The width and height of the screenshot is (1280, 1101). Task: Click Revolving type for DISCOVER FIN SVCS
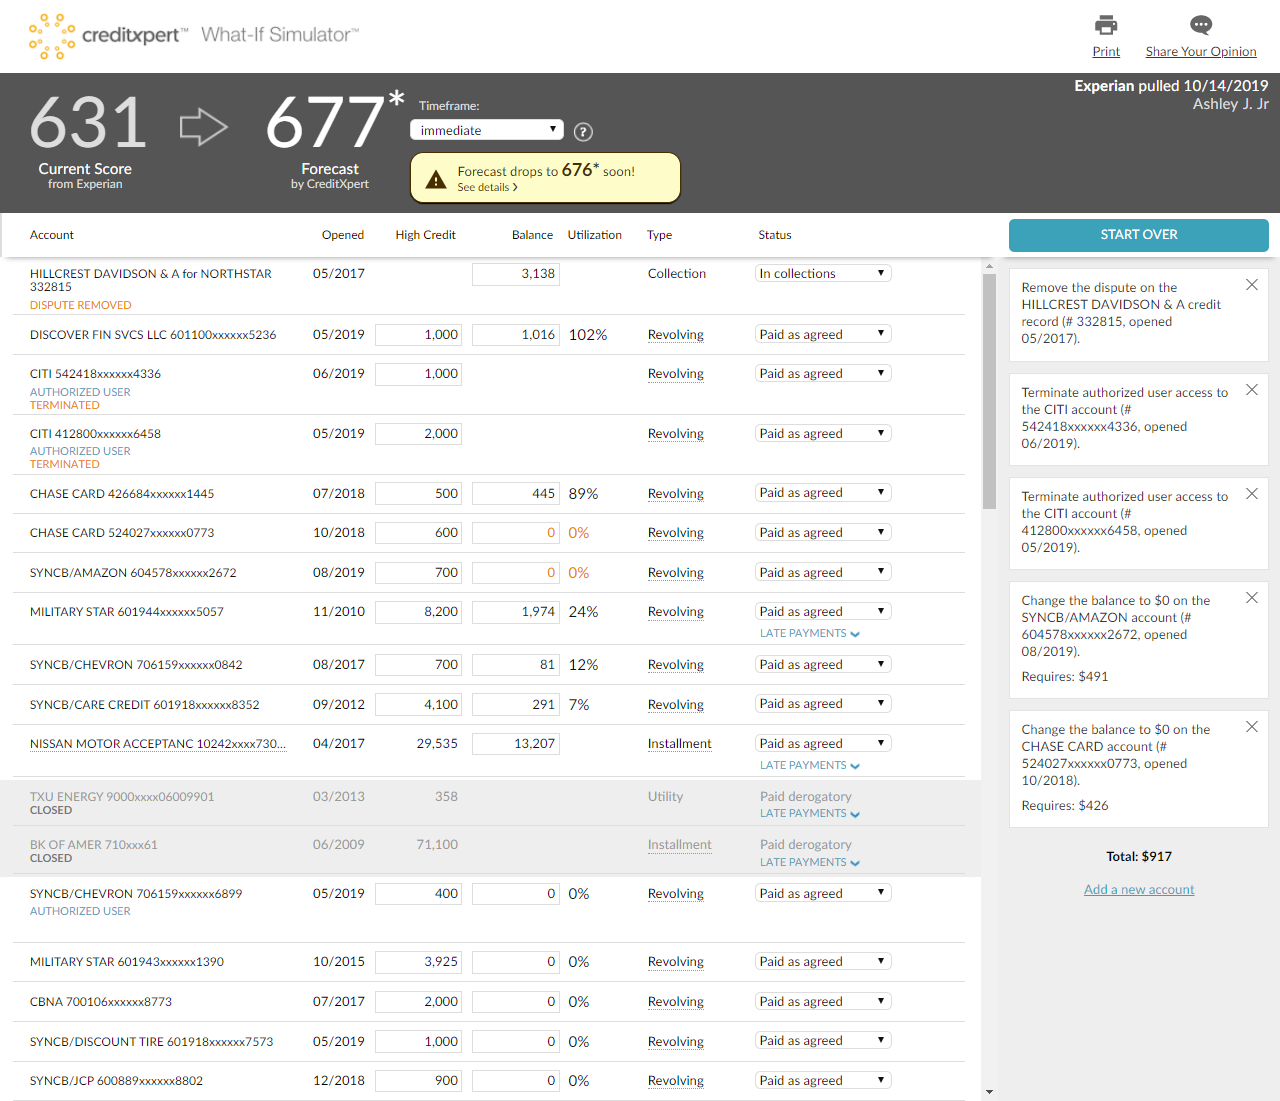[x=676, y=335]
